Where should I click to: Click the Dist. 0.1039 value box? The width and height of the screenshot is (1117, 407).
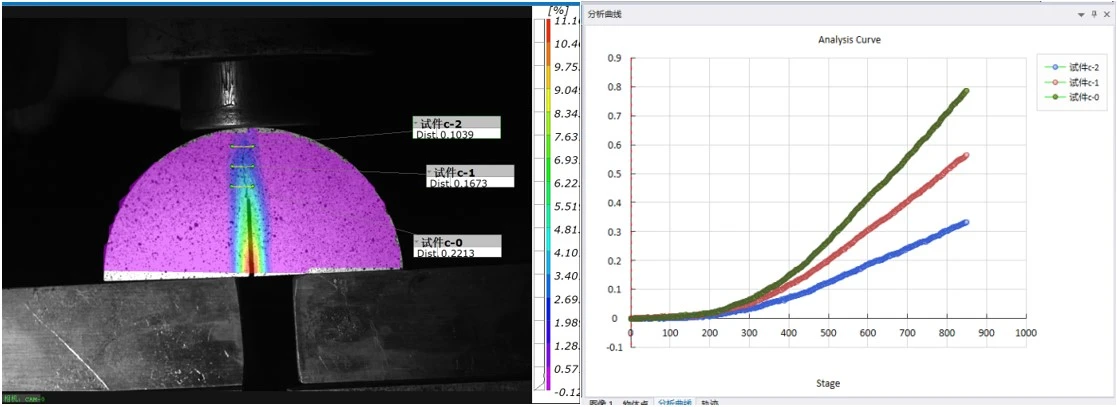(x=457, y=134)
